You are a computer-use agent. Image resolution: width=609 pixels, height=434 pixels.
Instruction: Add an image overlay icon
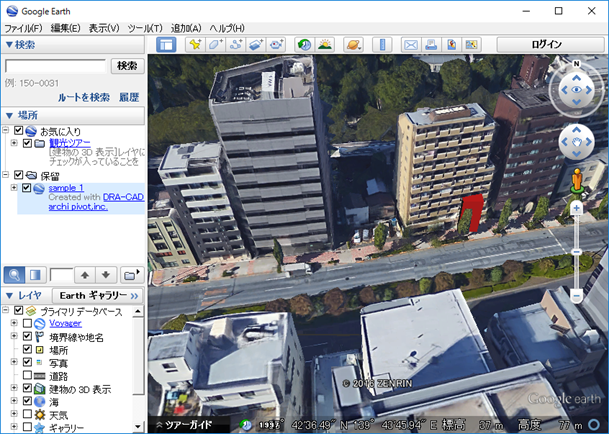[256, 45]
